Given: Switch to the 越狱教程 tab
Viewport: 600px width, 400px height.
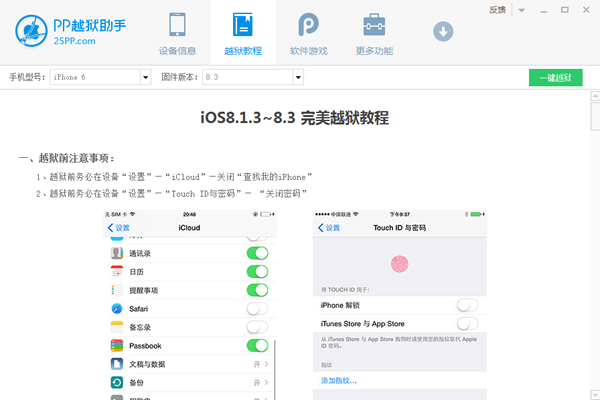Looking at the screenshot, I should click(x=243, y=34).
